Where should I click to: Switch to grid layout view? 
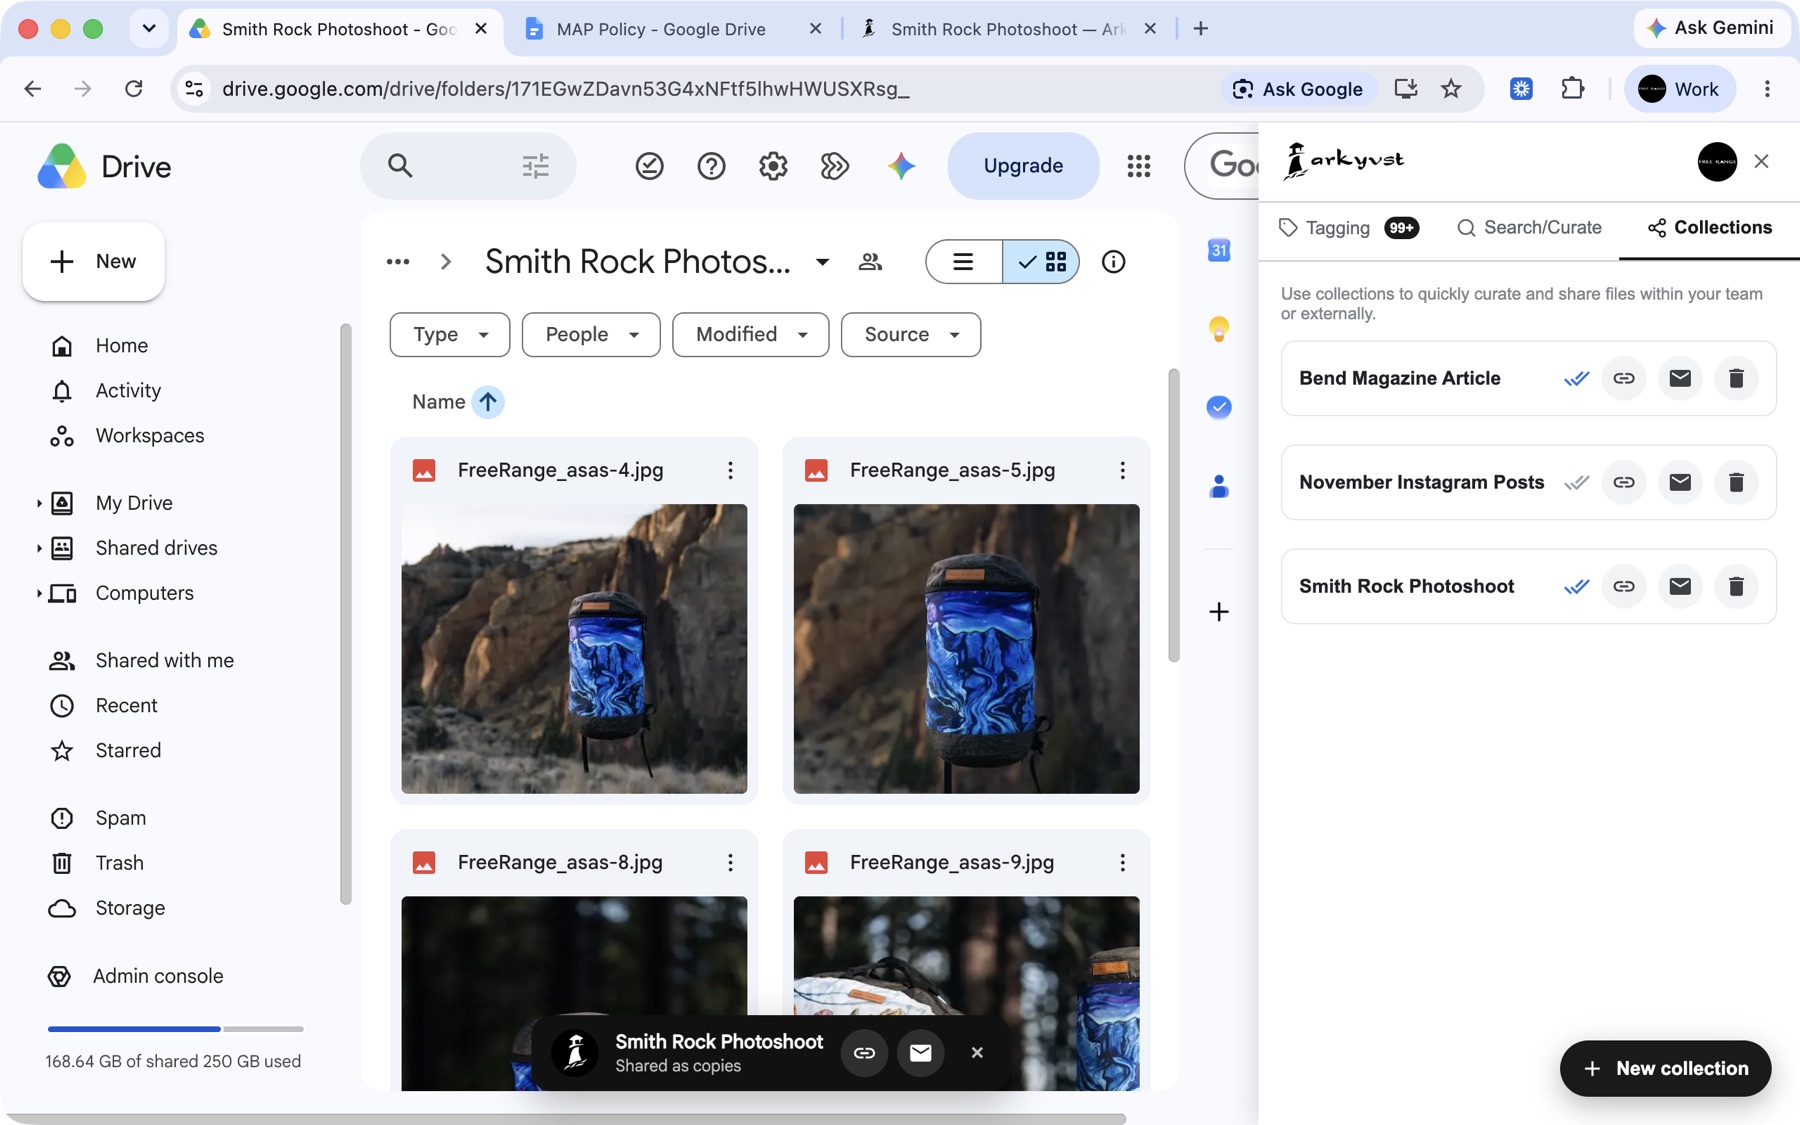pos(1041,262)
